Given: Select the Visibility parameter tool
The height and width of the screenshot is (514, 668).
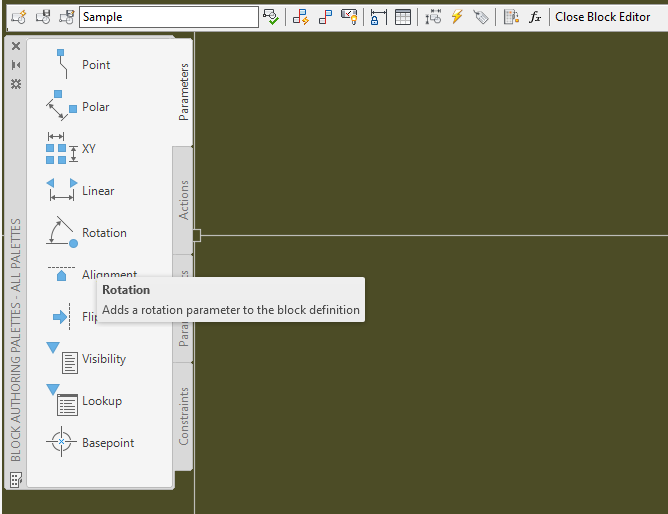Looking at the screenshot, I should [x=86, y=358].
